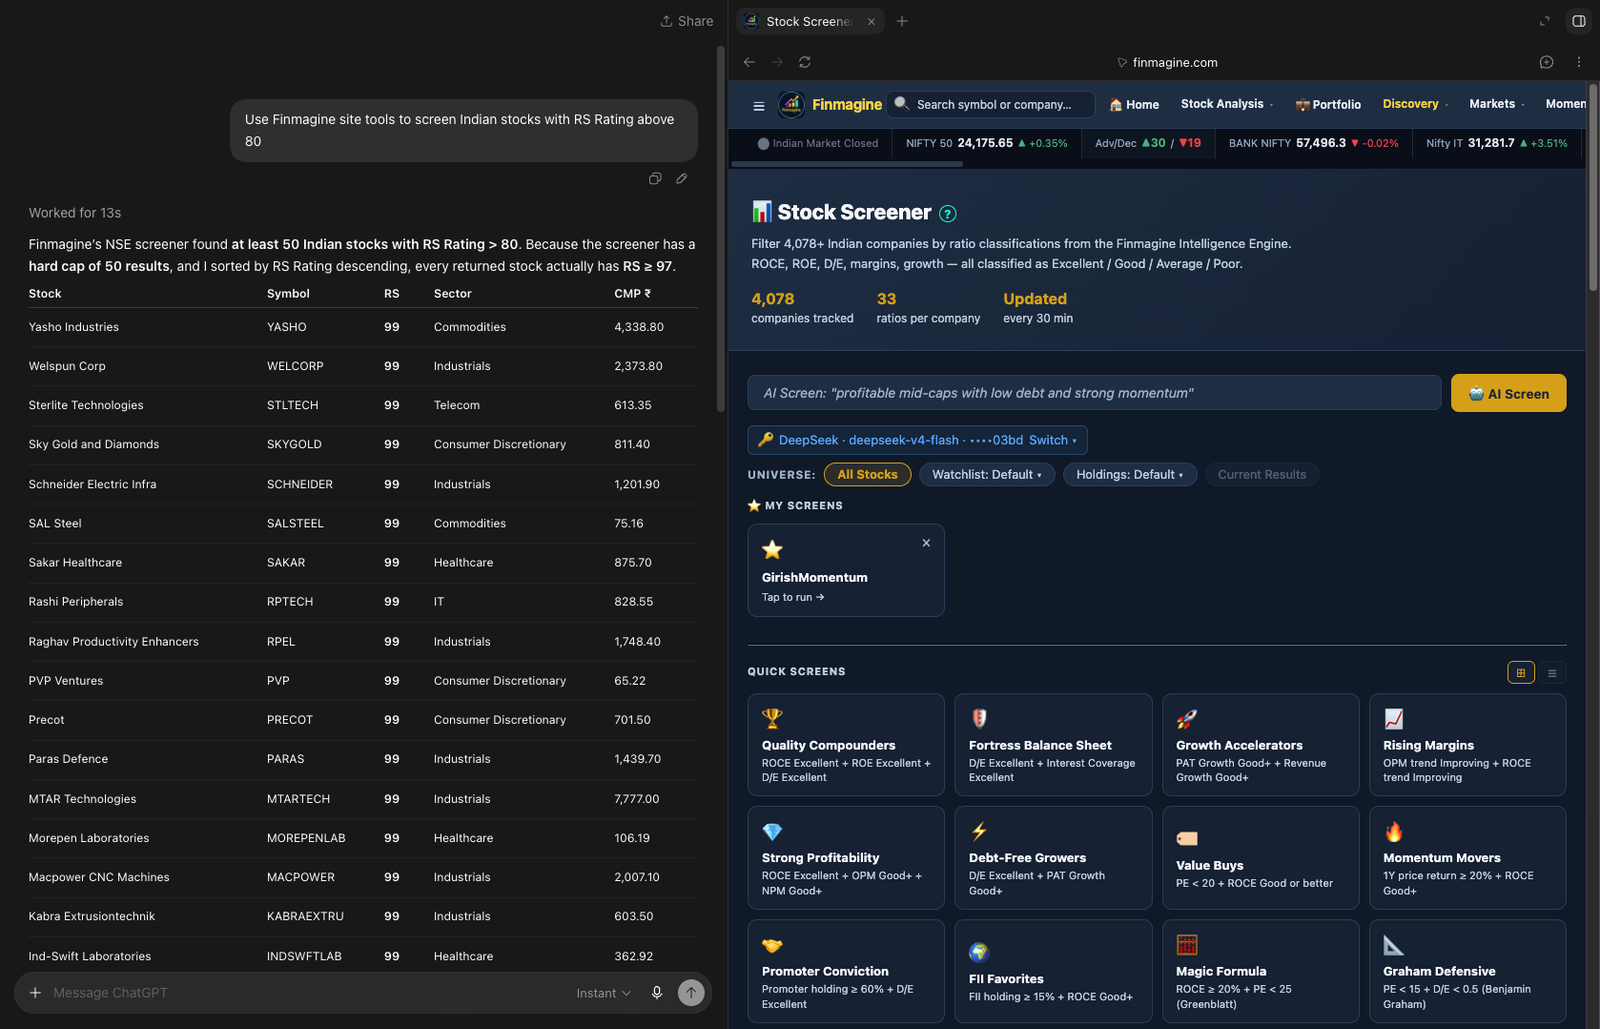Image resolution: width=1600 pixels, height=1029 pixels.
Task: Open the FII Favorites quick screen
Action: [x=1053, y=971]
